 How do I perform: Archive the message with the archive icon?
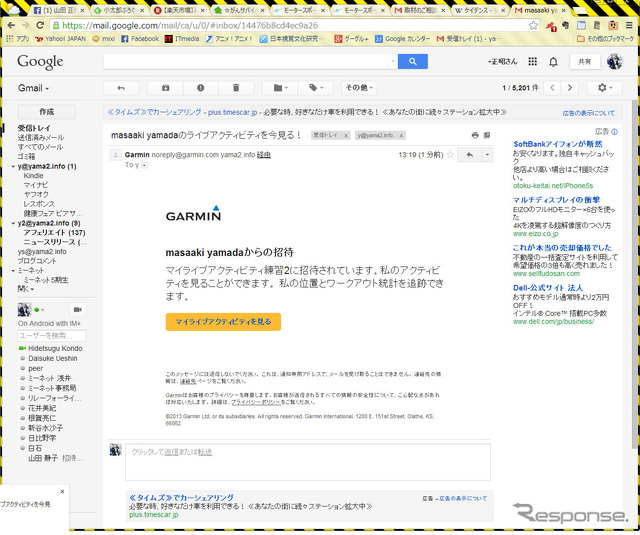pos(165,88)
